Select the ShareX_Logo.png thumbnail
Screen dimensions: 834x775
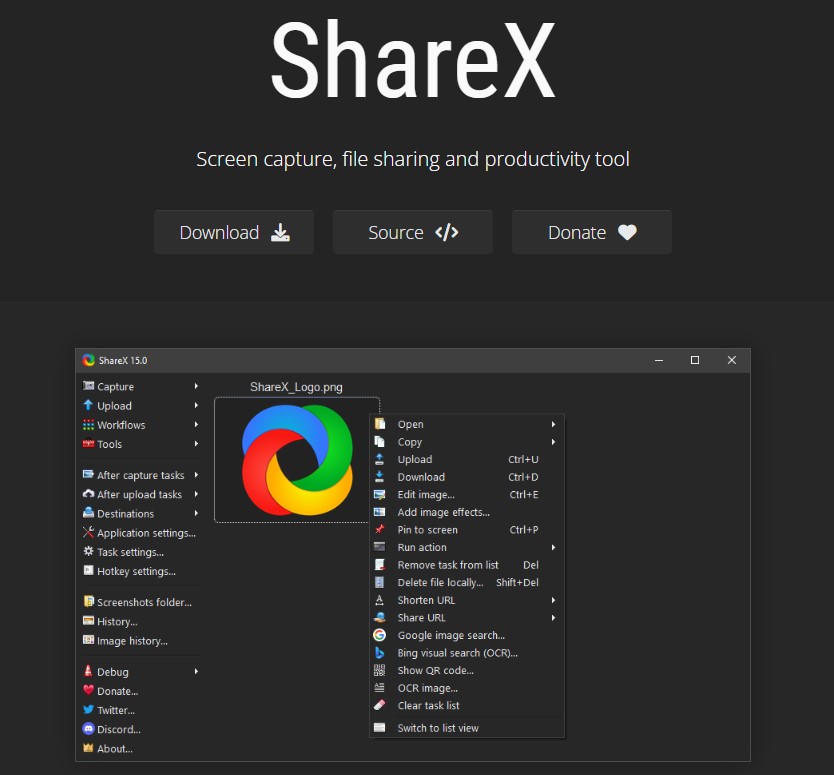pyautogui.click(x=297, y=460)
